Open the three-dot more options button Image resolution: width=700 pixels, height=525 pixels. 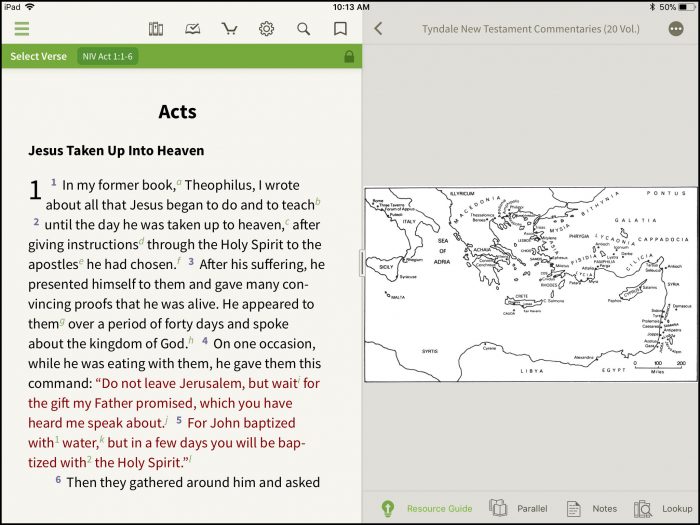[x=676, y=29]
